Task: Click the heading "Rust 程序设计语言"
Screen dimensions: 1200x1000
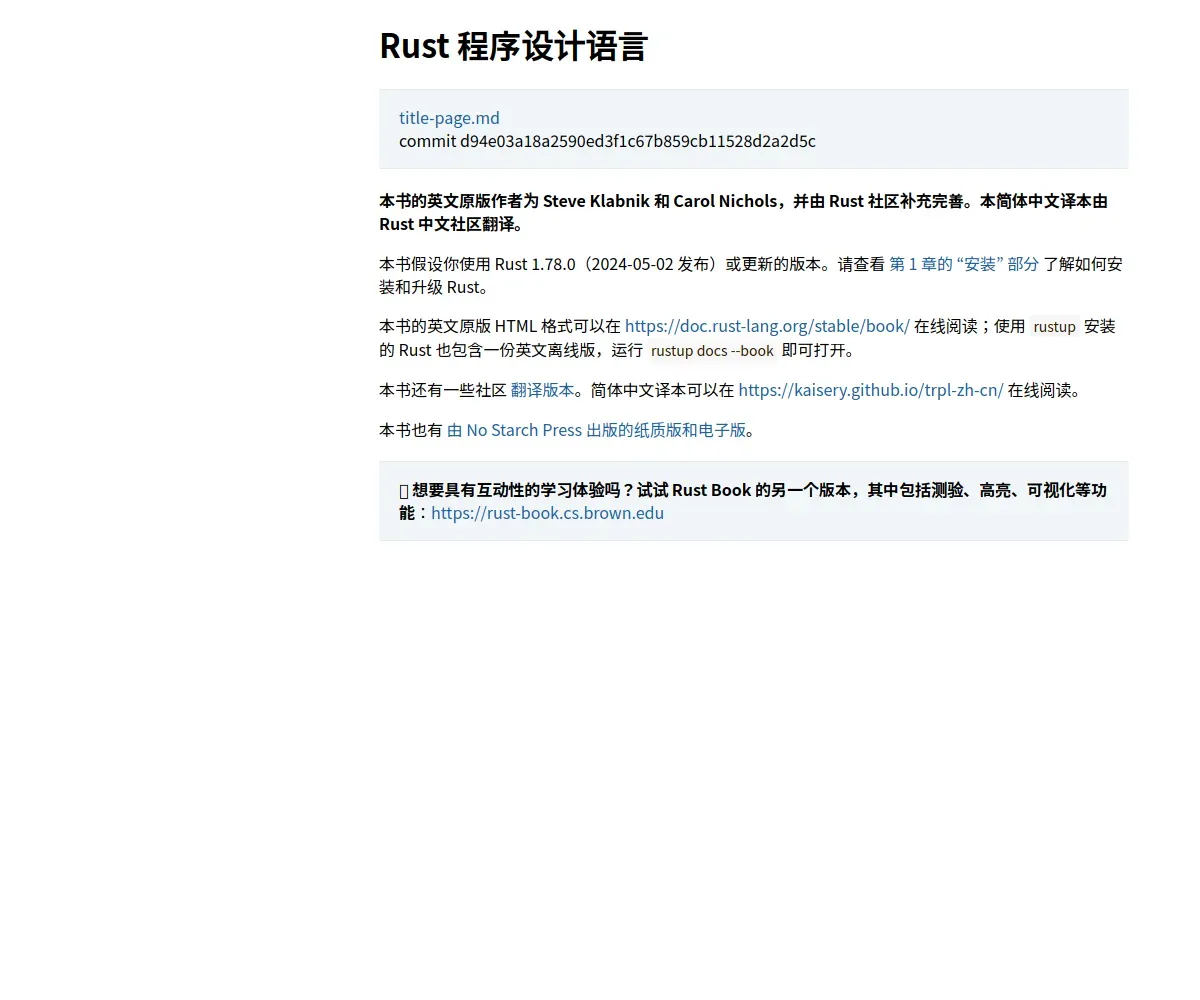Action: point(514,47)
